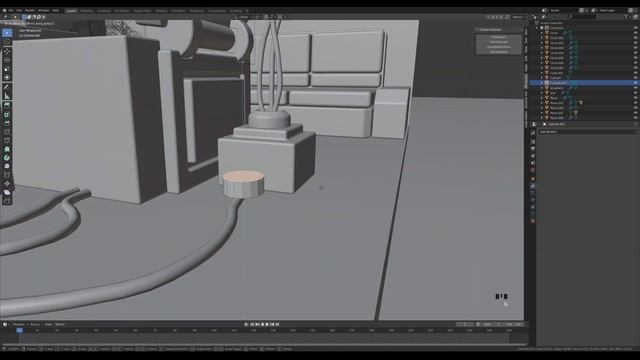This screenshot has height=360, width=640.
Task: Select the Transform tool
Action: 7,77
